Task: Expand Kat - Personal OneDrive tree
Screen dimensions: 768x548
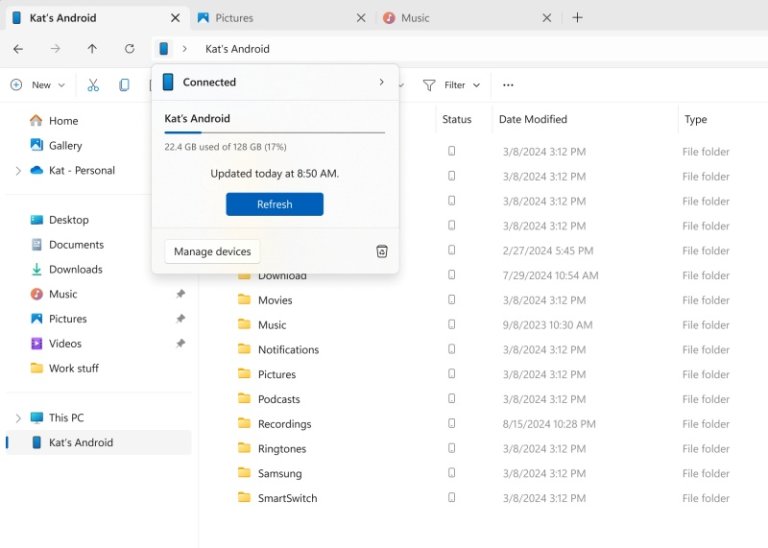Action: pyautogui.click(x=18, y=171)
